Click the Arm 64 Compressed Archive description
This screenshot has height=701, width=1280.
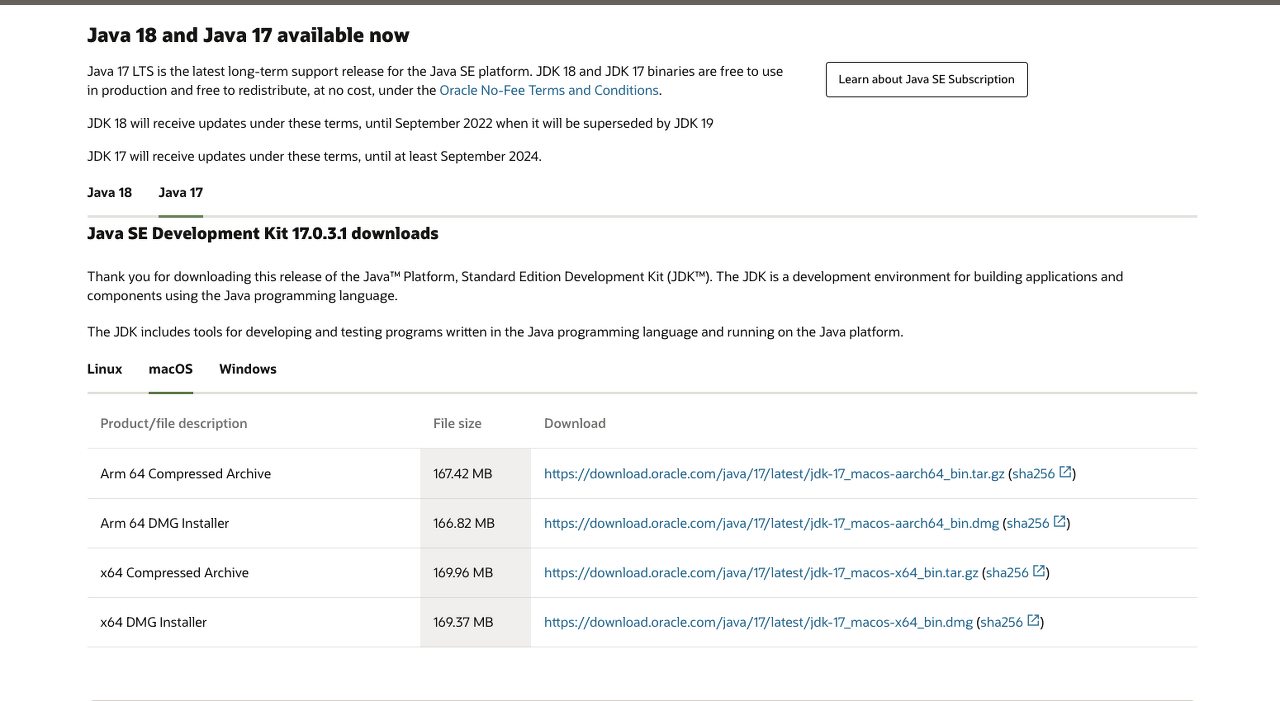tap(185, 474)
